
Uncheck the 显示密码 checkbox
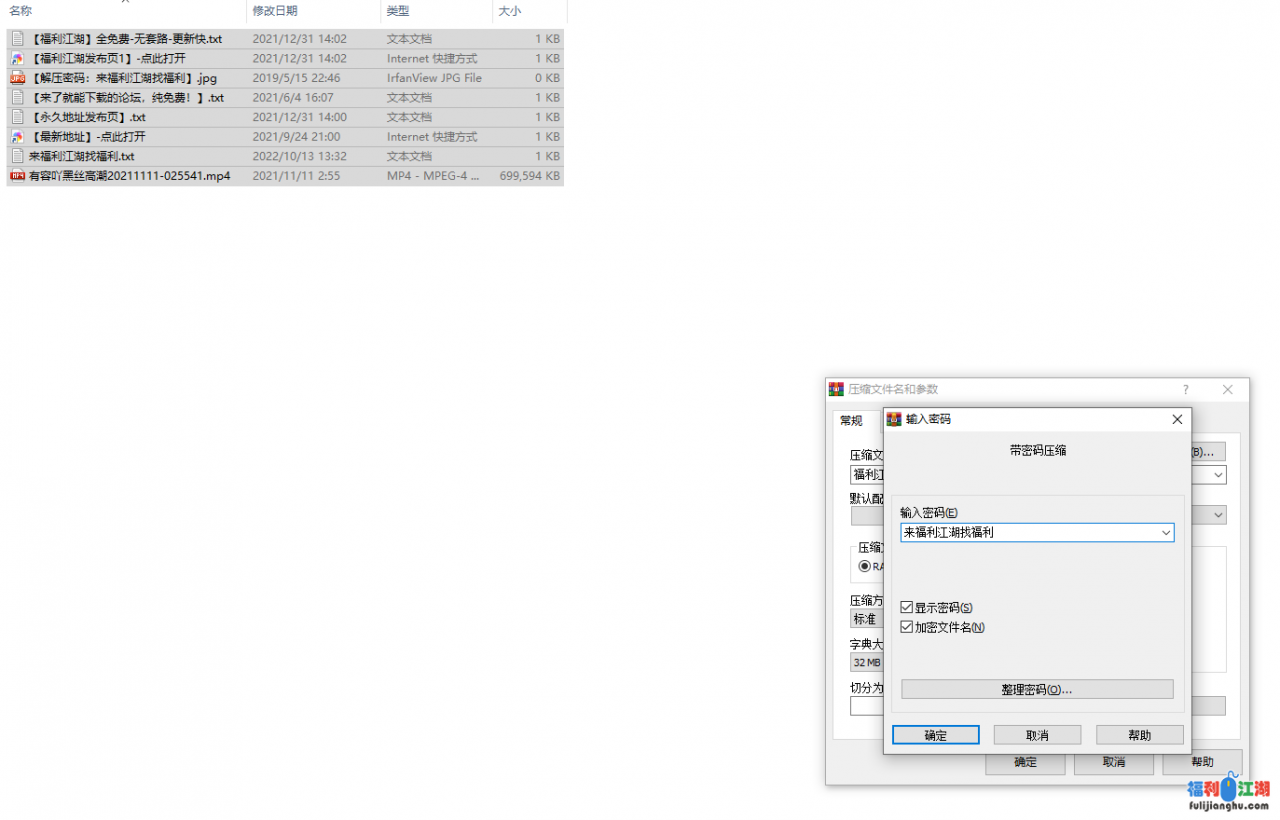[x=907, y=608]
